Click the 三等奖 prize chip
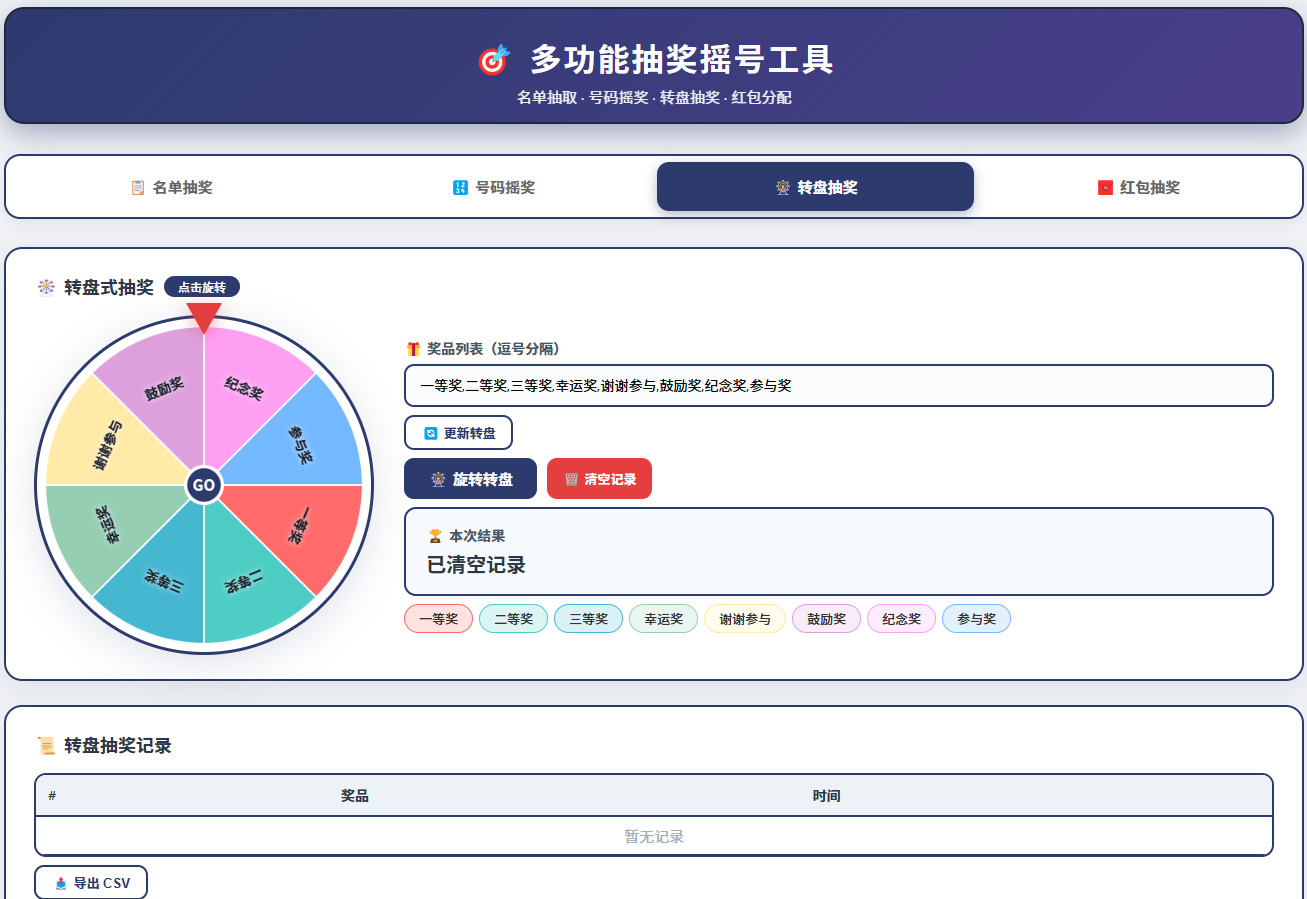This screenshot has height=899, width=1307. click(x=588, y=619)
